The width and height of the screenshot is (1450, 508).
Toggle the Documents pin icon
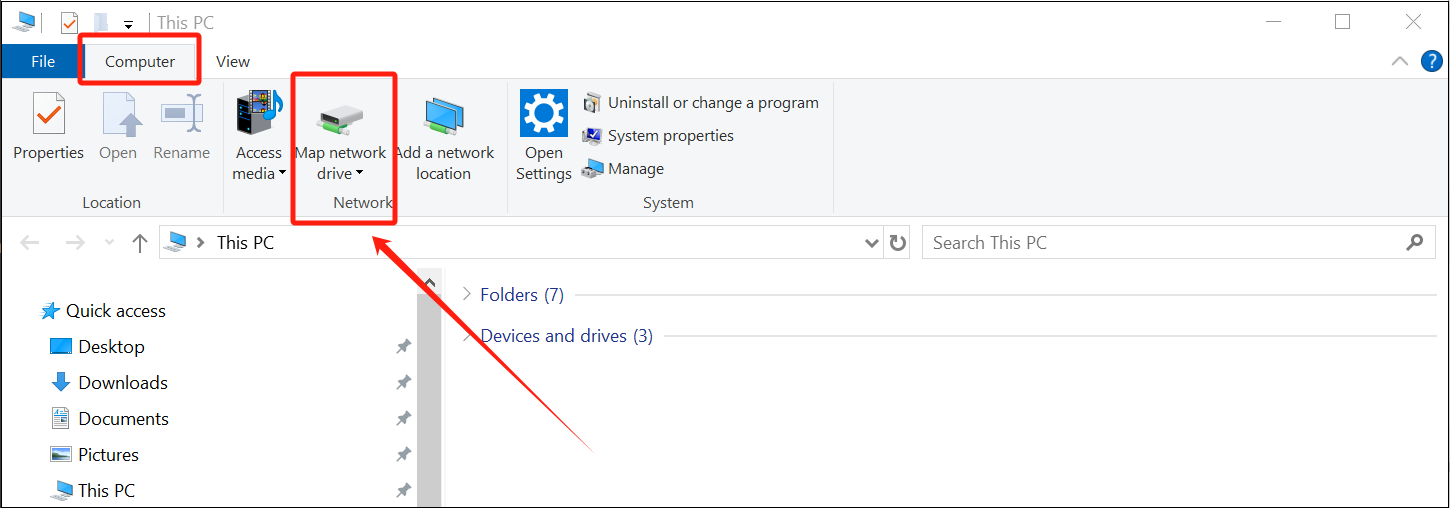point(403,419)
